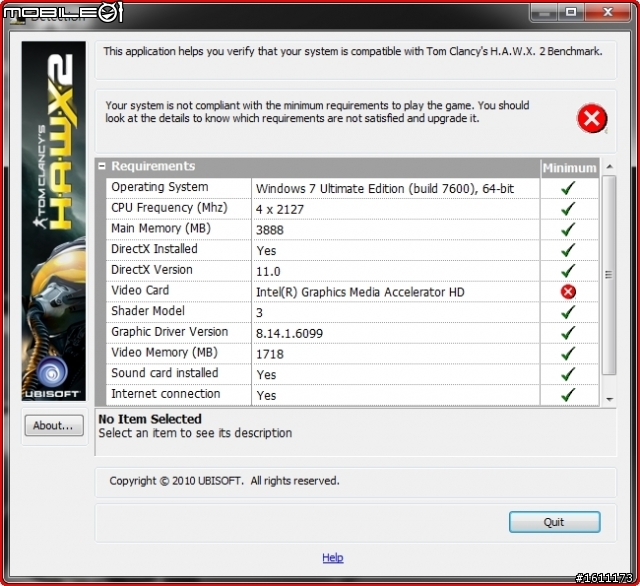Select the Sound card installed label
640x586 pixels.
(x=164, y=373)
